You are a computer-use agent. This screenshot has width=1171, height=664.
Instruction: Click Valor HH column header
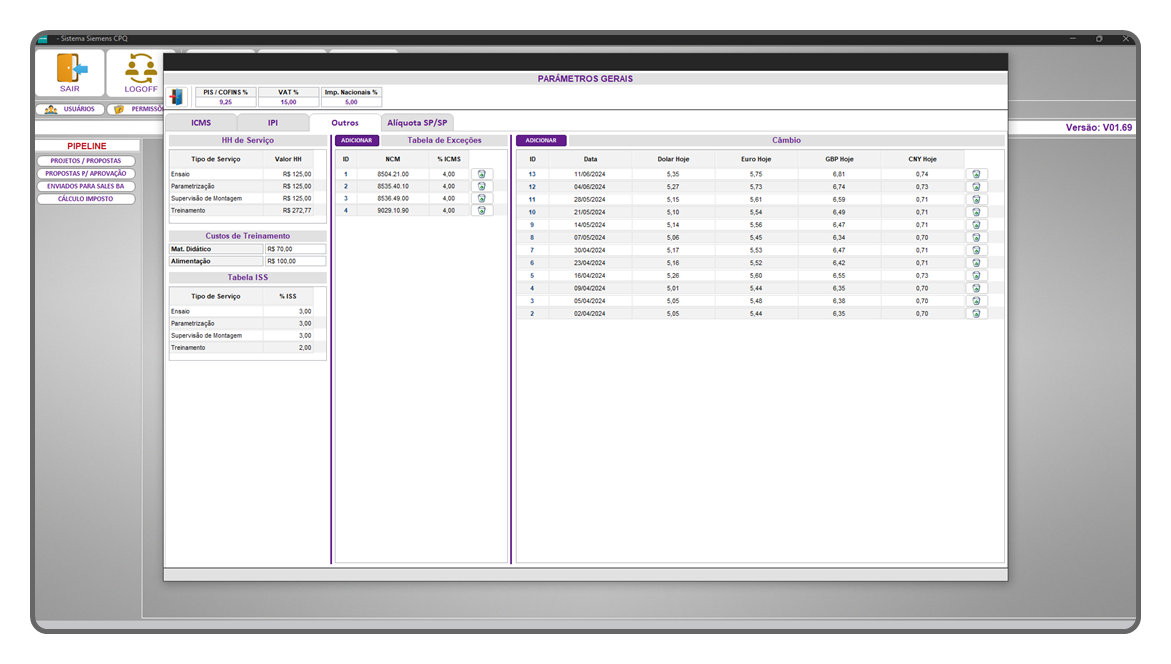(x=288, y=159)
